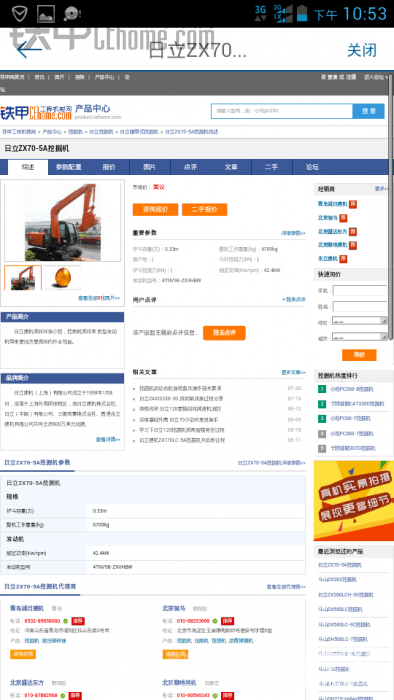Viewport: 394px width, 700px height.
Task: Open the 查看全部代理商>> link
Action: pyautogui.click(x=286, y=587)
